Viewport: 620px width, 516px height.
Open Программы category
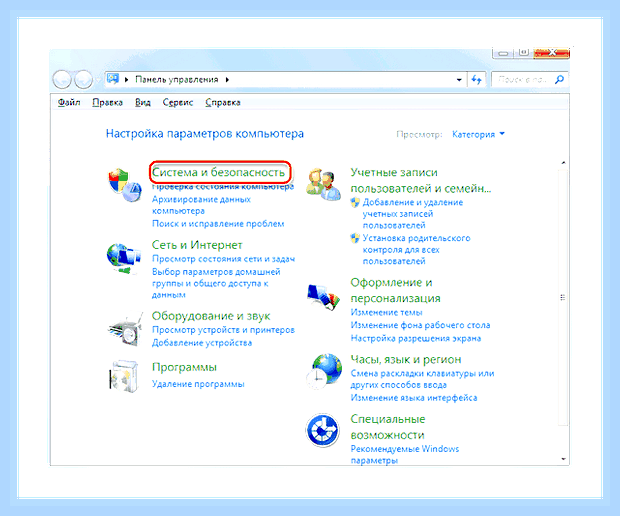pos(184,367)
